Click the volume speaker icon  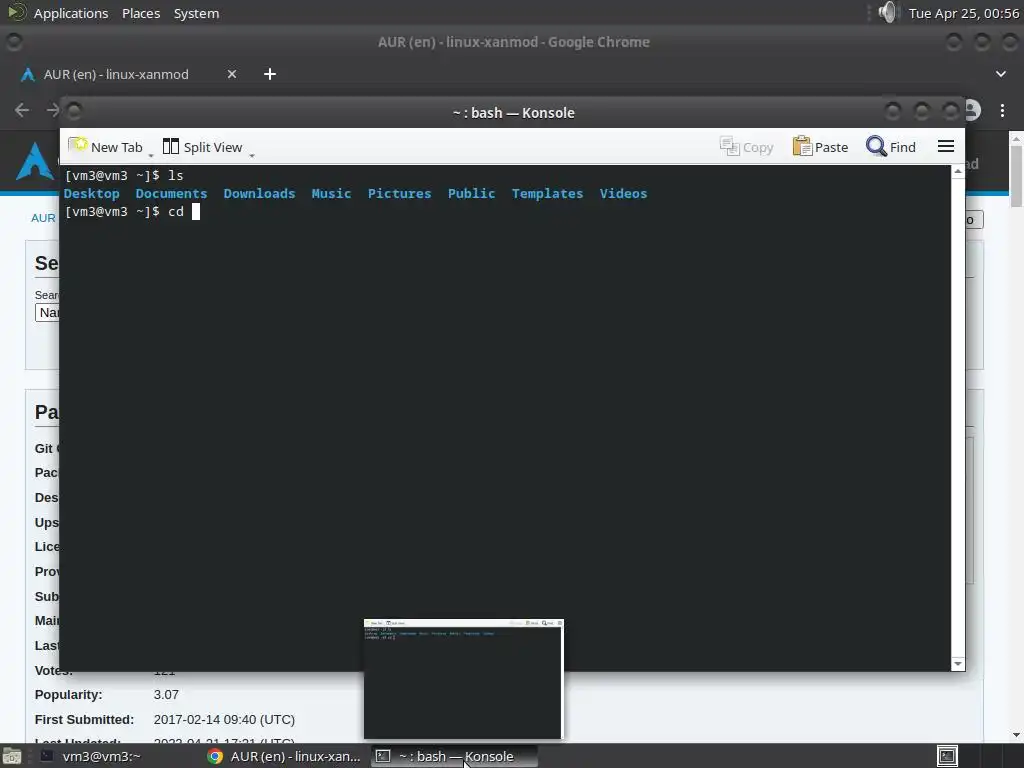tap(888, 12)
